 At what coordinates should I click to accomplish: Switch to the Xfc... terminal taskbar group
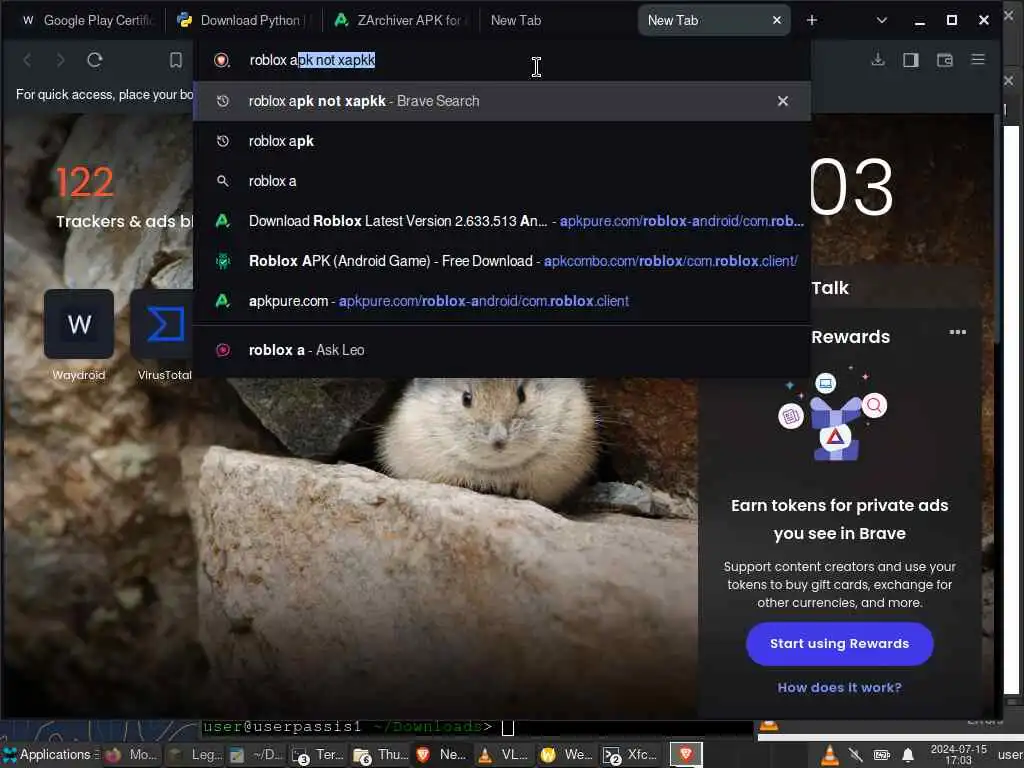click(629, 755)
